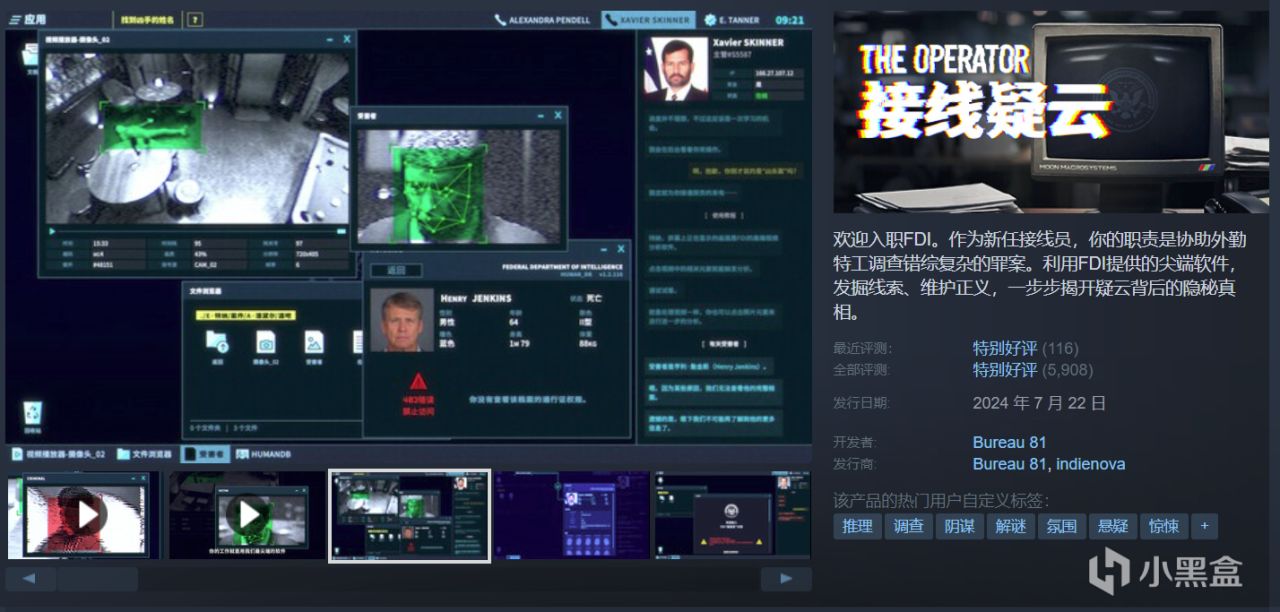Image resolution: width=1280 pixels, height=612 pixels.
Task: Click the 调查 tag
Action: 908,526
